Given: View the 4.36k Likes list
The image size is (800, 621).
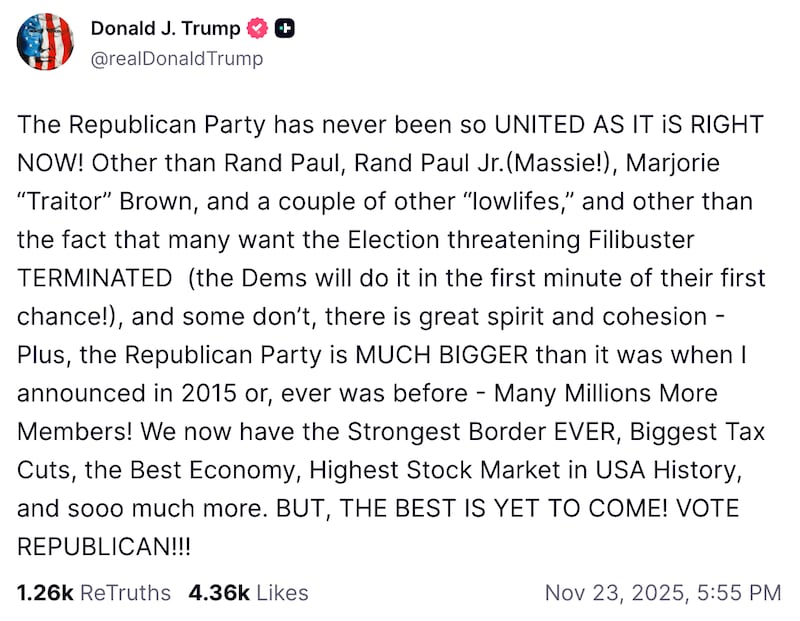Looking at the screenshot, I should tap(248, 592).
